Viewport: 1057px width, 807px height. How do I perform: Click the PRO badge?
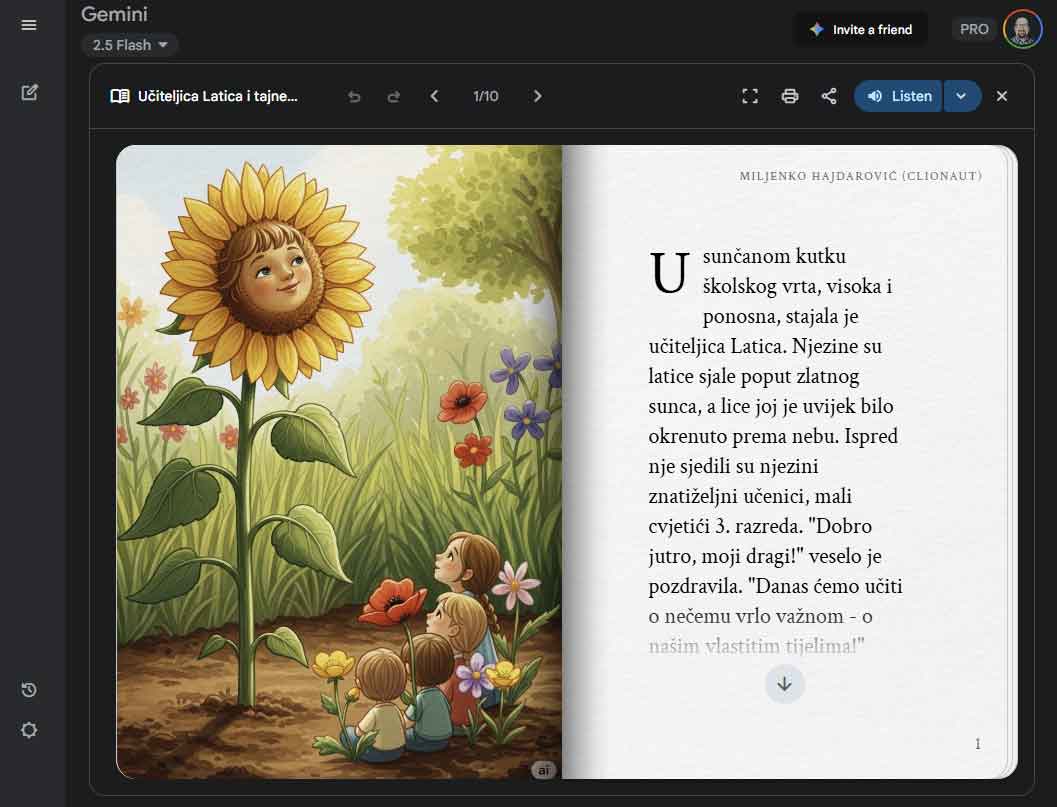[974, 30]
